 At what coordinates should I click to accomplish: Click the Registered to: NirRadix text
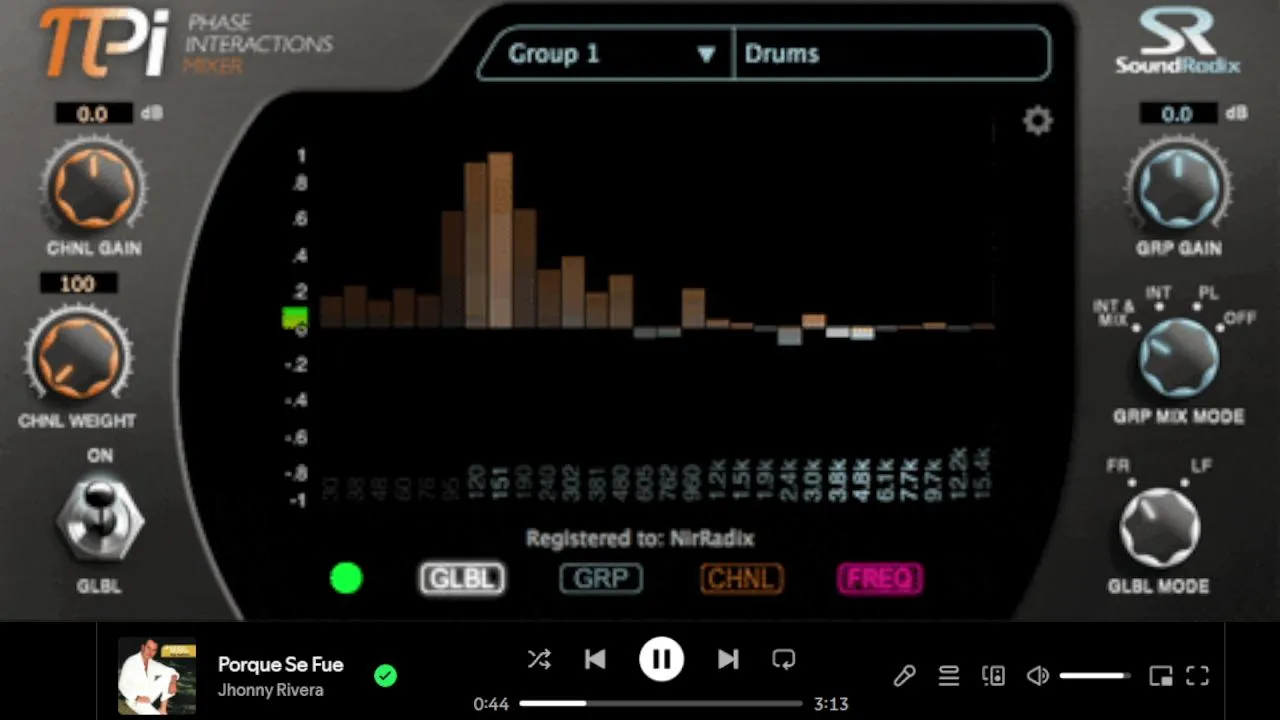click(x=640, y=538)
